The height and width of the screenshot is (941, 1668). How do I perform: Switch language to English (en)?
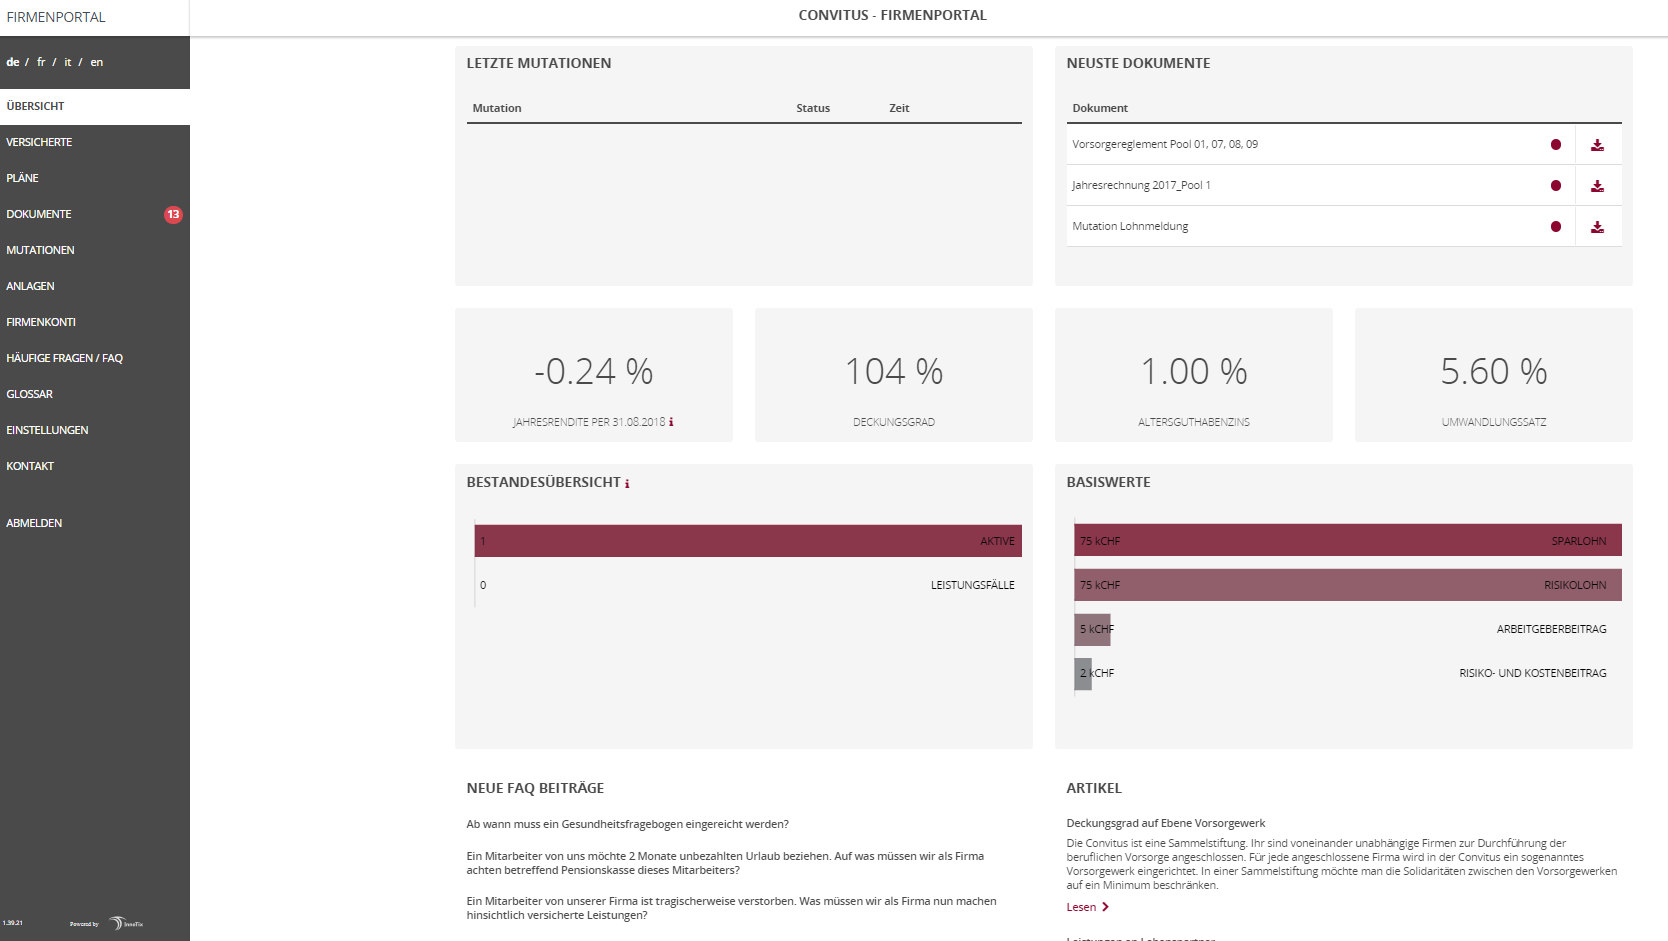coord(97,62)
